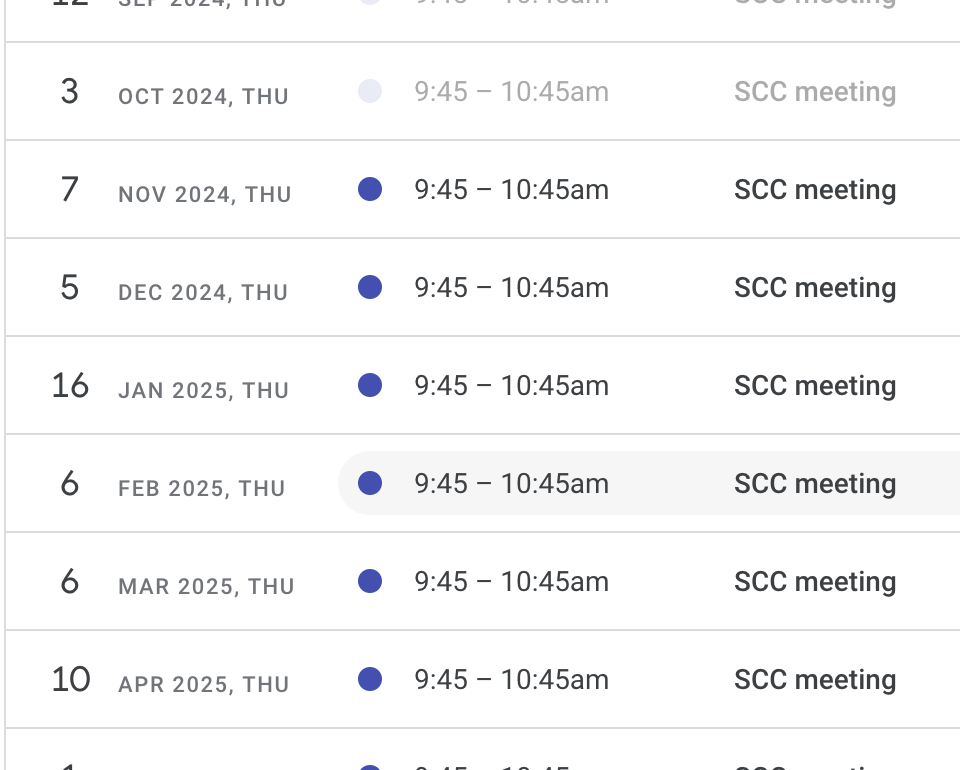960x770 pixels.
Task: Select date number 10 for Apr 2025
Action: [71, 679]
